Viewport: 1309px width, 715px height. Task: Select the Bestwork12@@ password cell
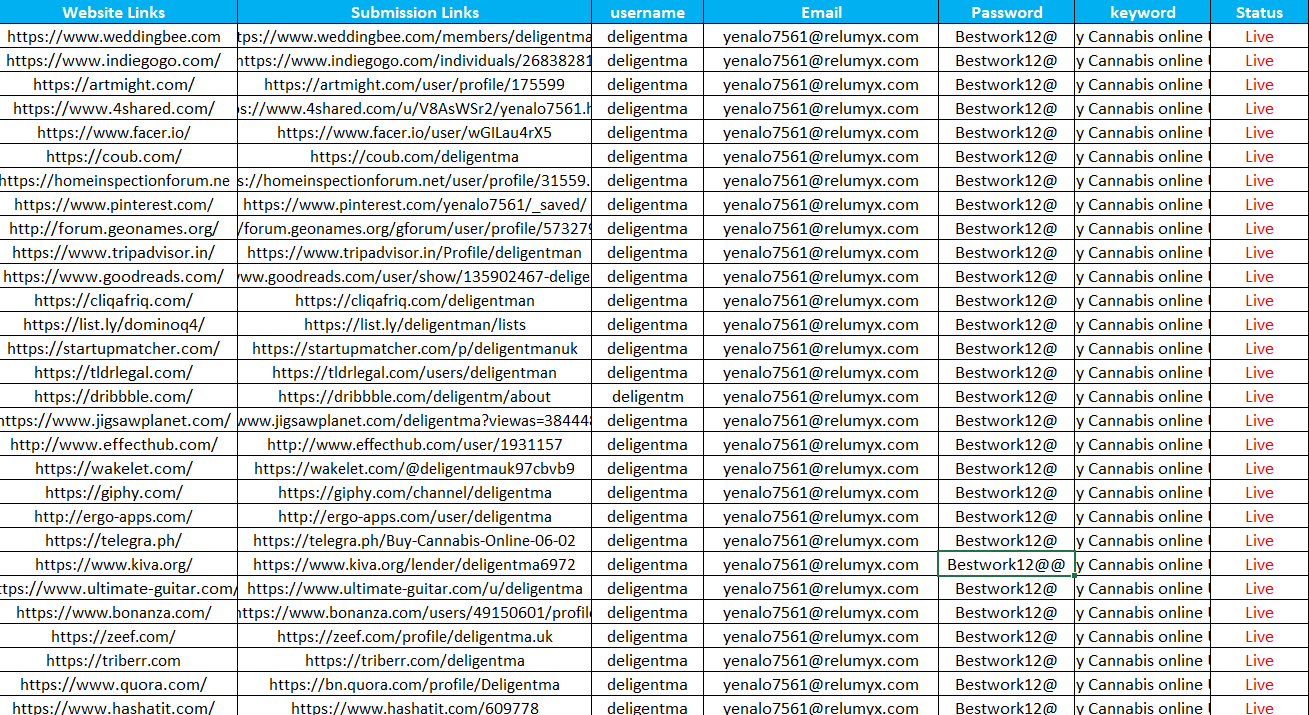(1006, 565)
